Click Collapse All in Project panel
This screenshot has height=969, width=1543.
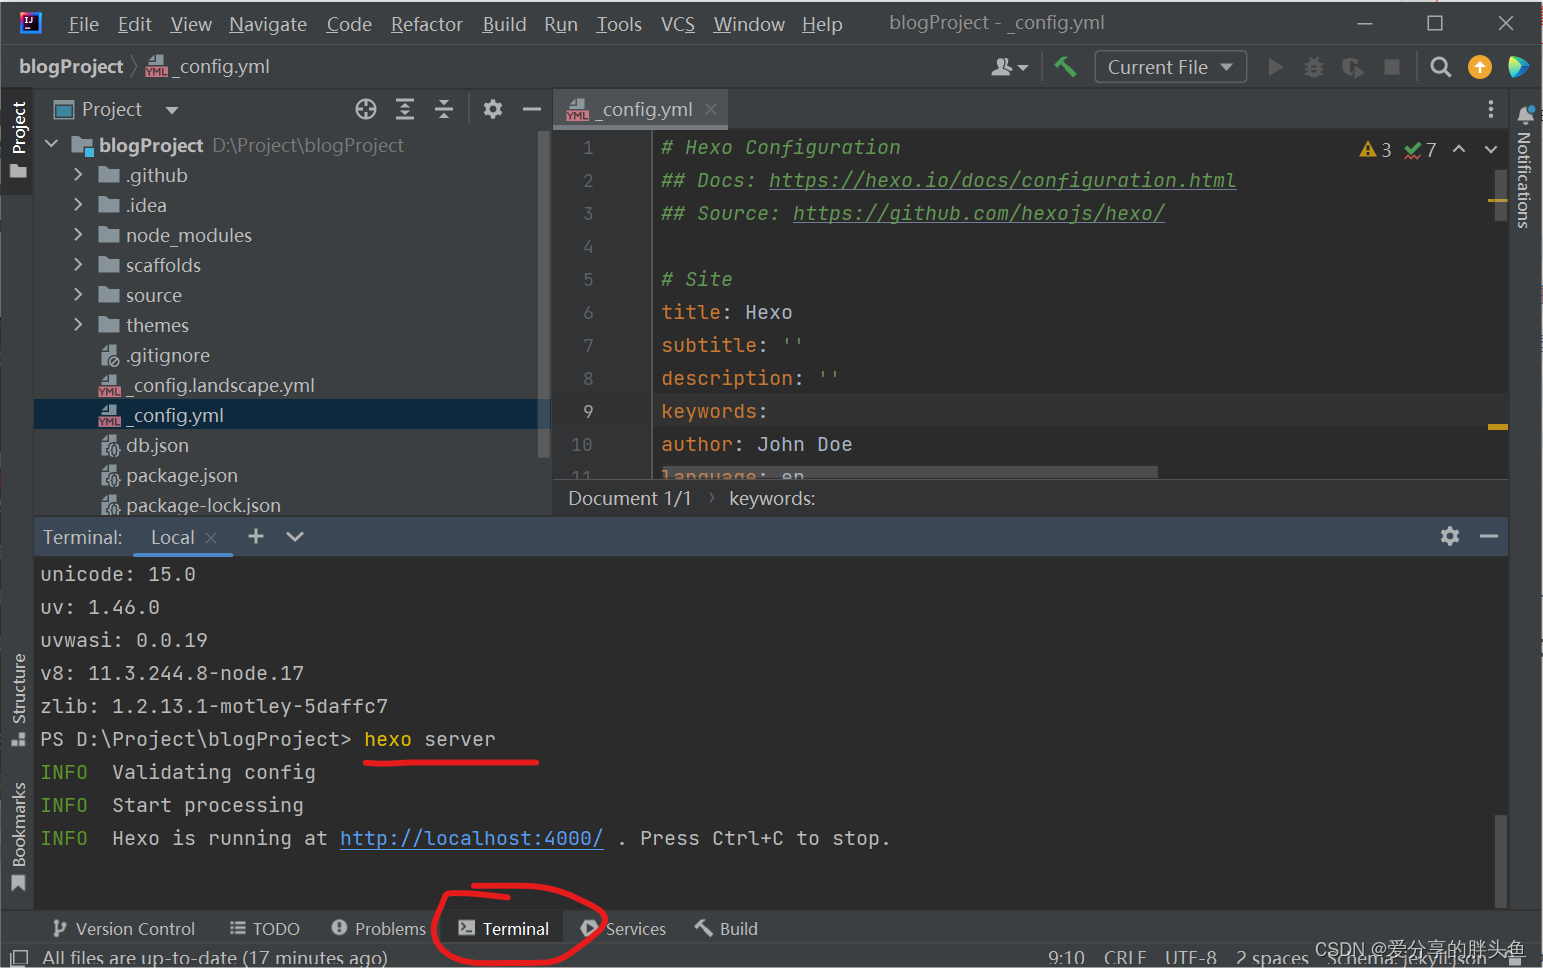444,109
